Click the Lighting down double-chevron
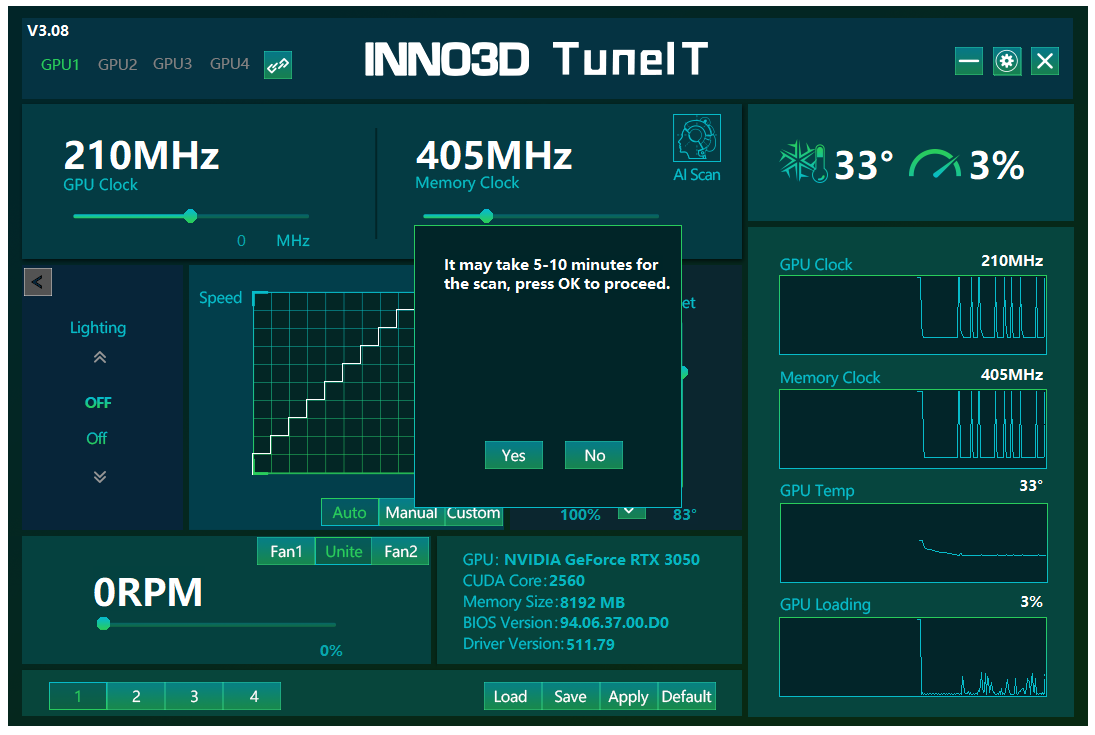The height and width of the screenshot is (735, 1095). (100, 476)
